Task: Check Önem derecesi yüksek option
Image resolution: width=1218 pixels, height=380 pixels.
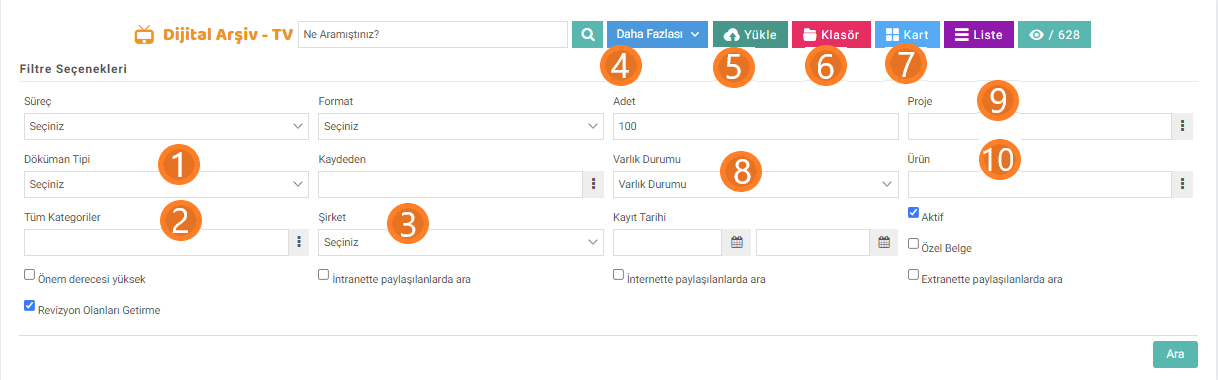Action: tap(29, 274)
